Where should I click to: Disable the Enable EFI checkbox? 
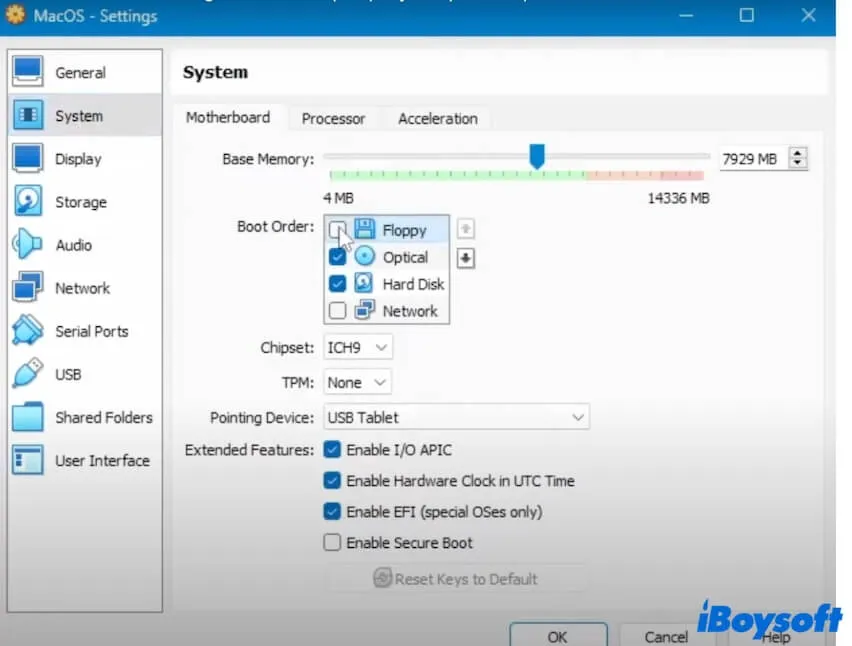pyautogui.click(x=332, y=512)
